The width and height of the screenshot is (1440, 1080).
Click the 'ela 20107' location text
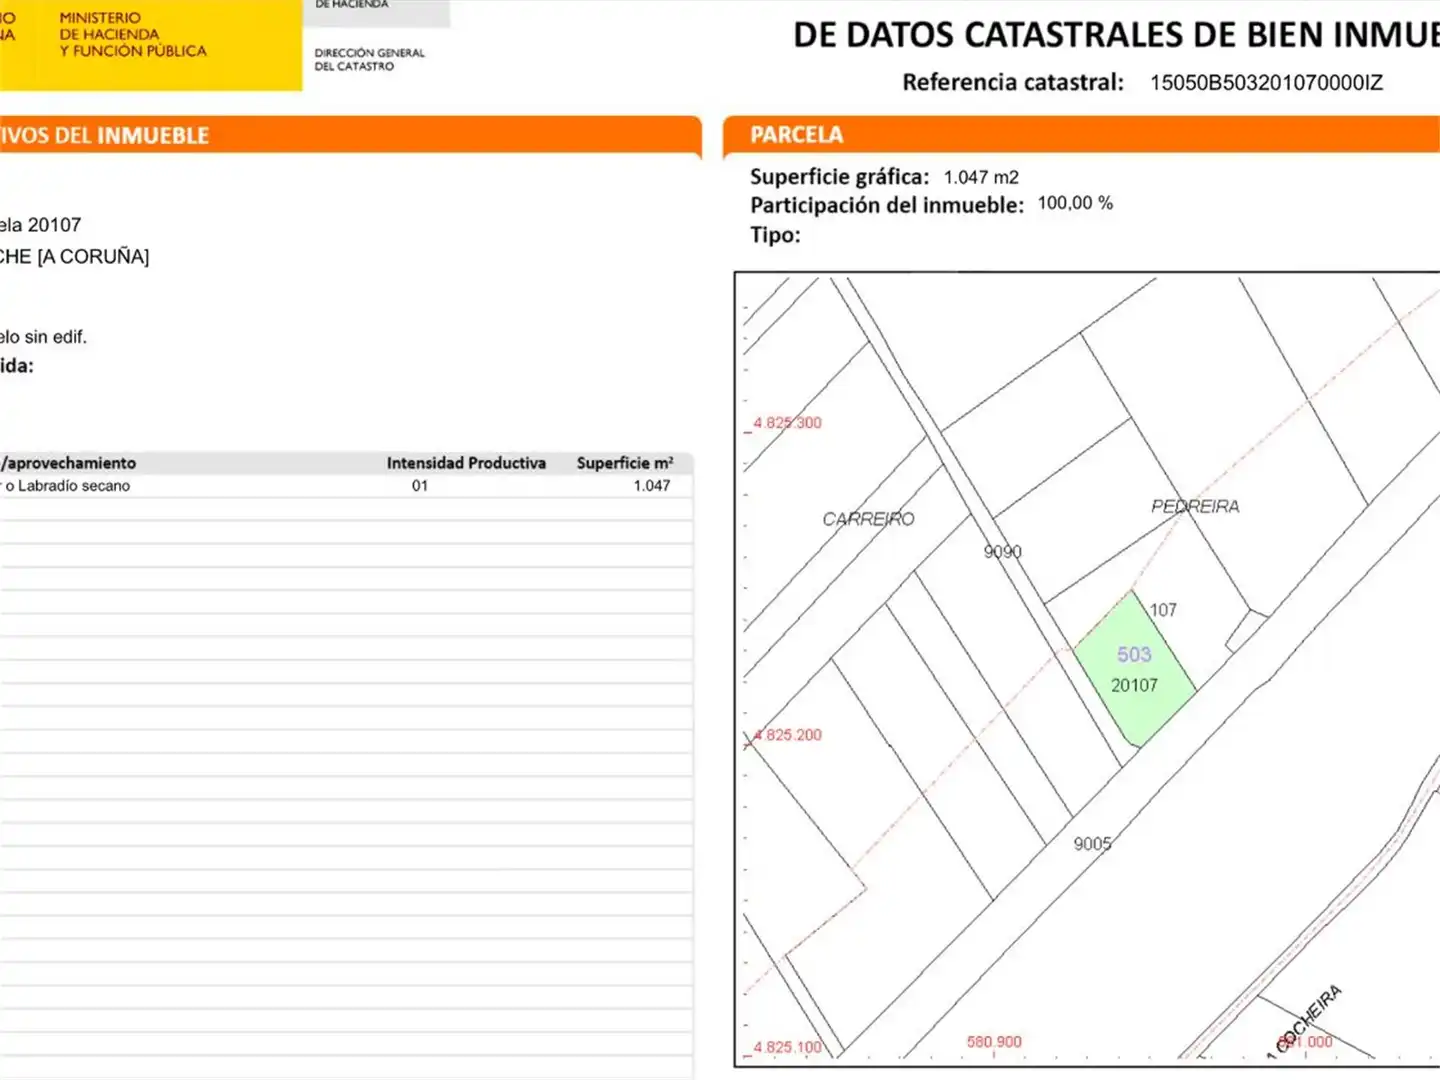click(40, 225)
